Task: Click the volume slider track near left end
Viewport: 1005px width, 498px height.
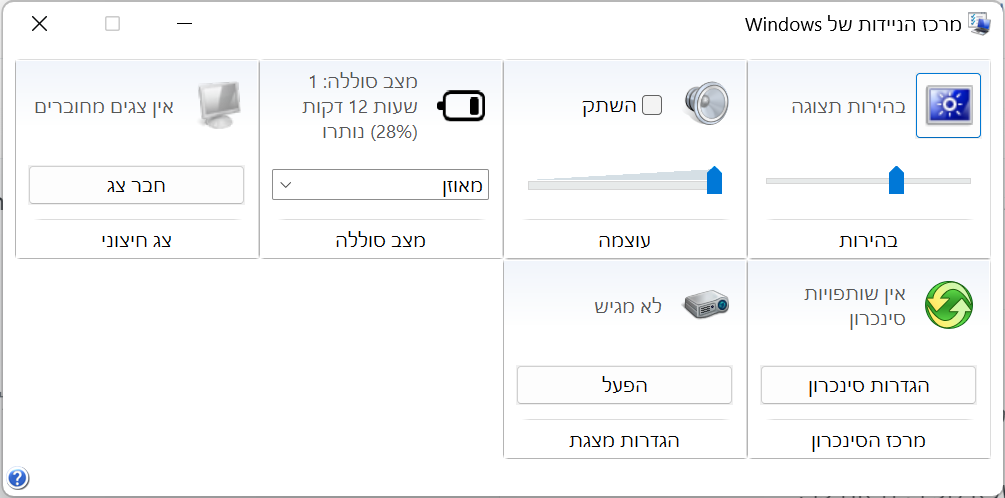Action: coord(545,185)
